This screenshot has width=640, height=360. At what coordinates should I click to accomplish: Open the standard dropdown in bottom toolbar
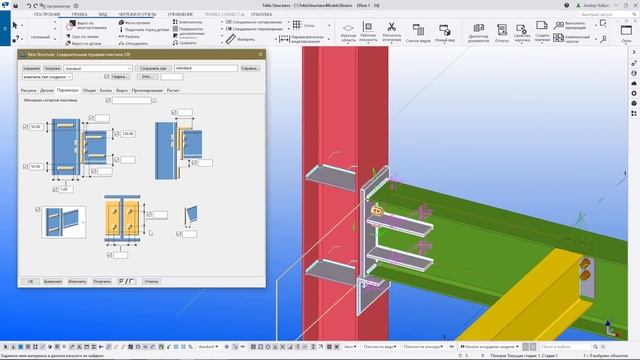point(208,347)
